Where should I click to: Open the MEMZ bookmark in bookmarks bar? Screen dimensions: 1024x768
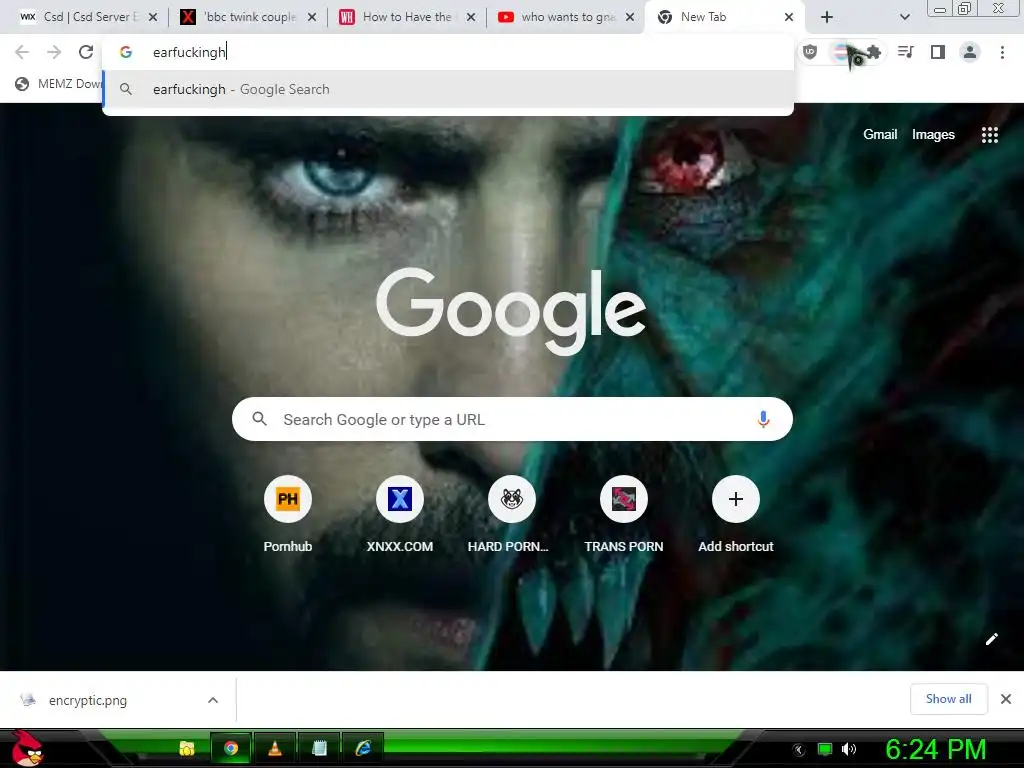59,84
